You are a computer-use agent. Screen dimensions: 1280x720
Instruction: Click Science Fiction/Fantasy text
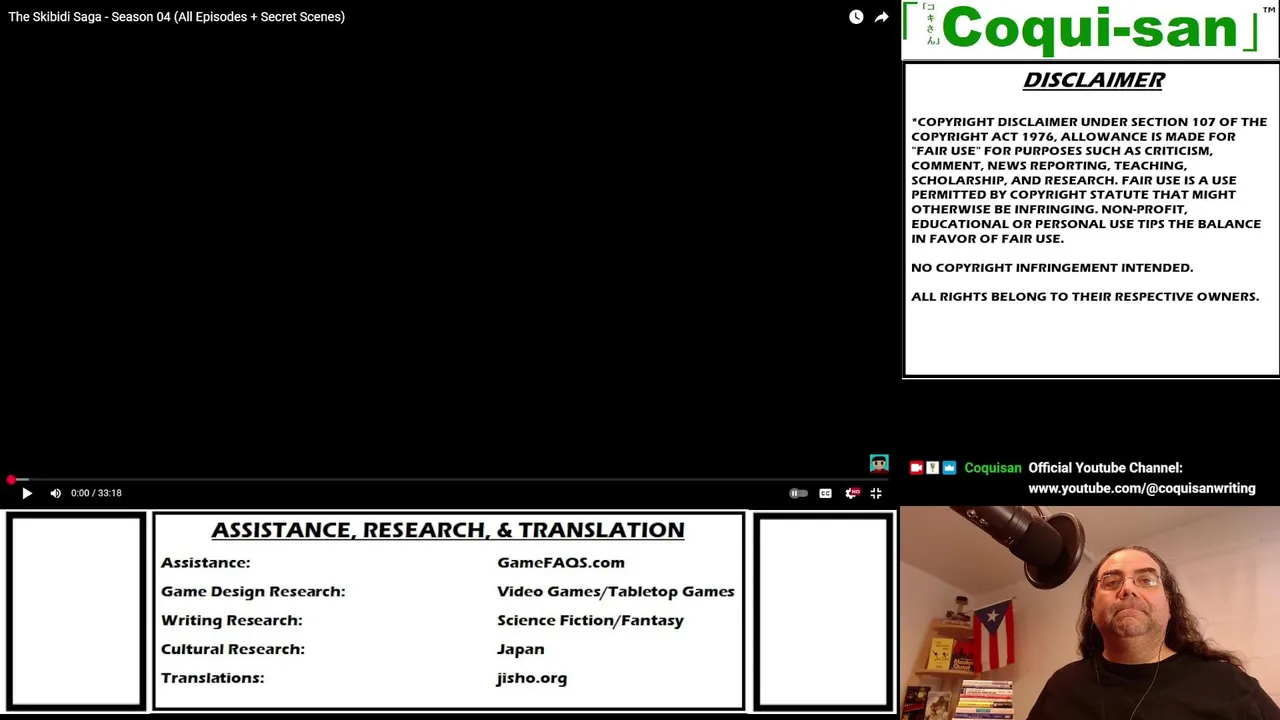(590, 620)
